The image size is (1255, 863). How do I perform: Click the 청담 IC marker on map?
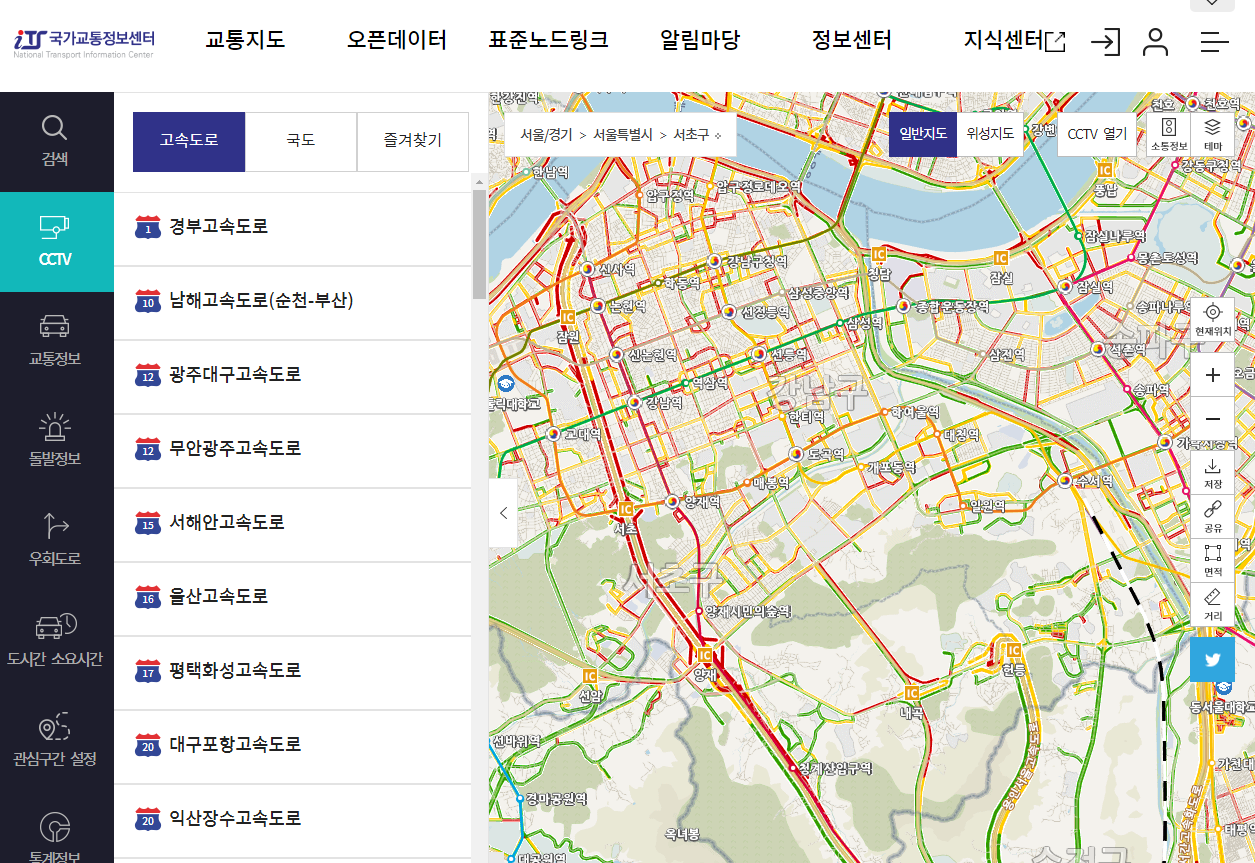point(878,255)
